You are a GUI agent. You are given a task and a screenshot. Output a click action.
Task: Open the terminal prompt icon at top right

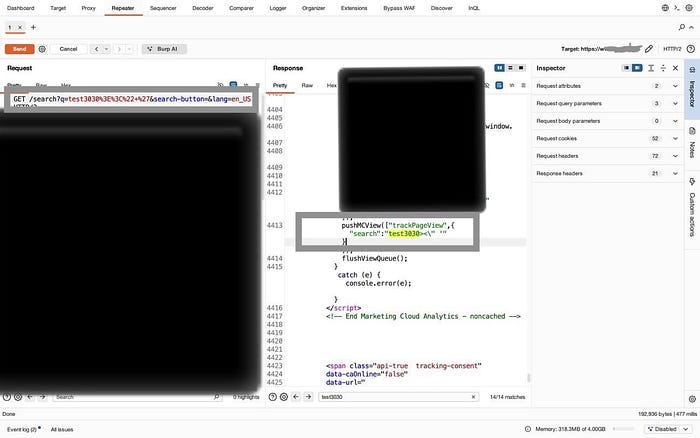[x=677, y=8]
